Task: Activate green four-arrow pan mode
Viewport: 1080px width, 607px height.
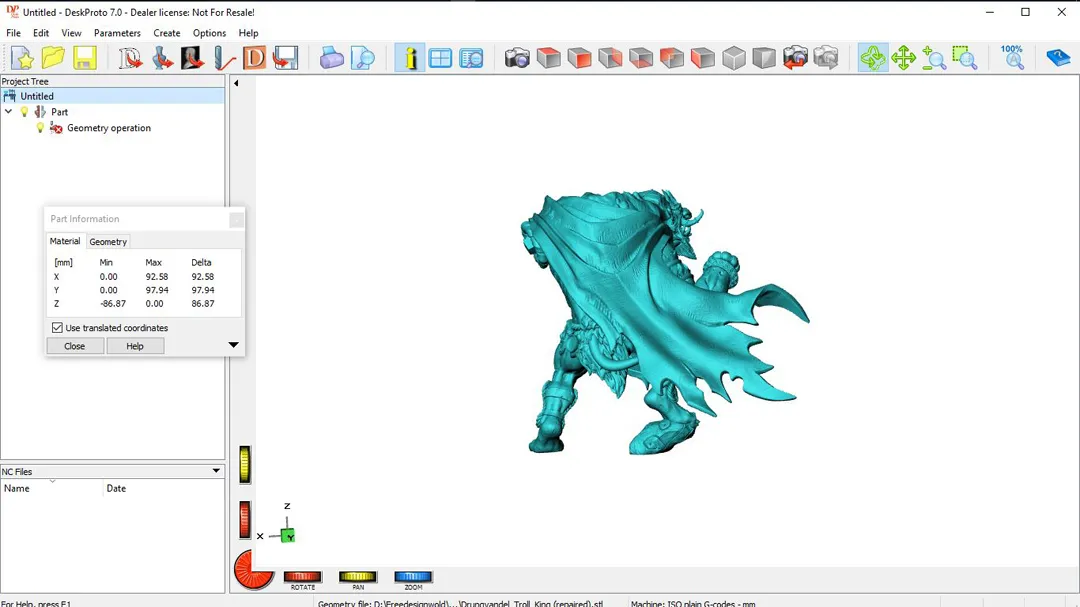Action: pos(903,58)
